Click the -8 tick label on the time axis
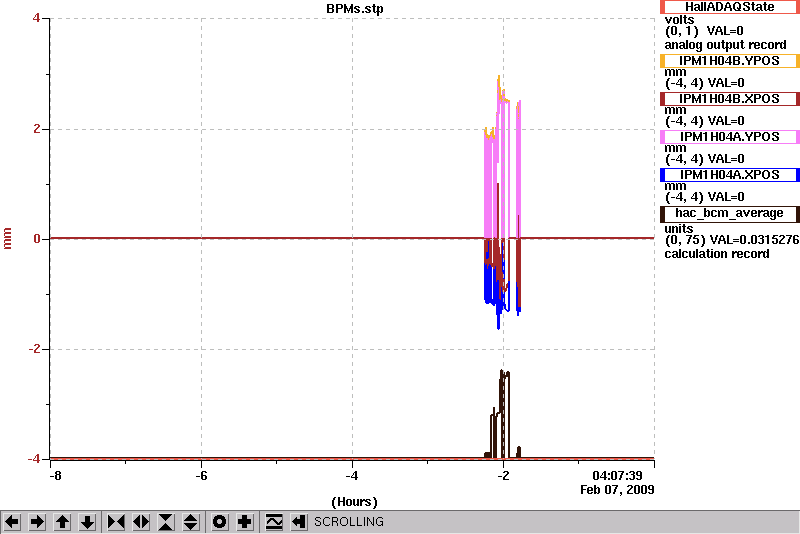This screenshot has width=800, height=534. coord(55,476)
